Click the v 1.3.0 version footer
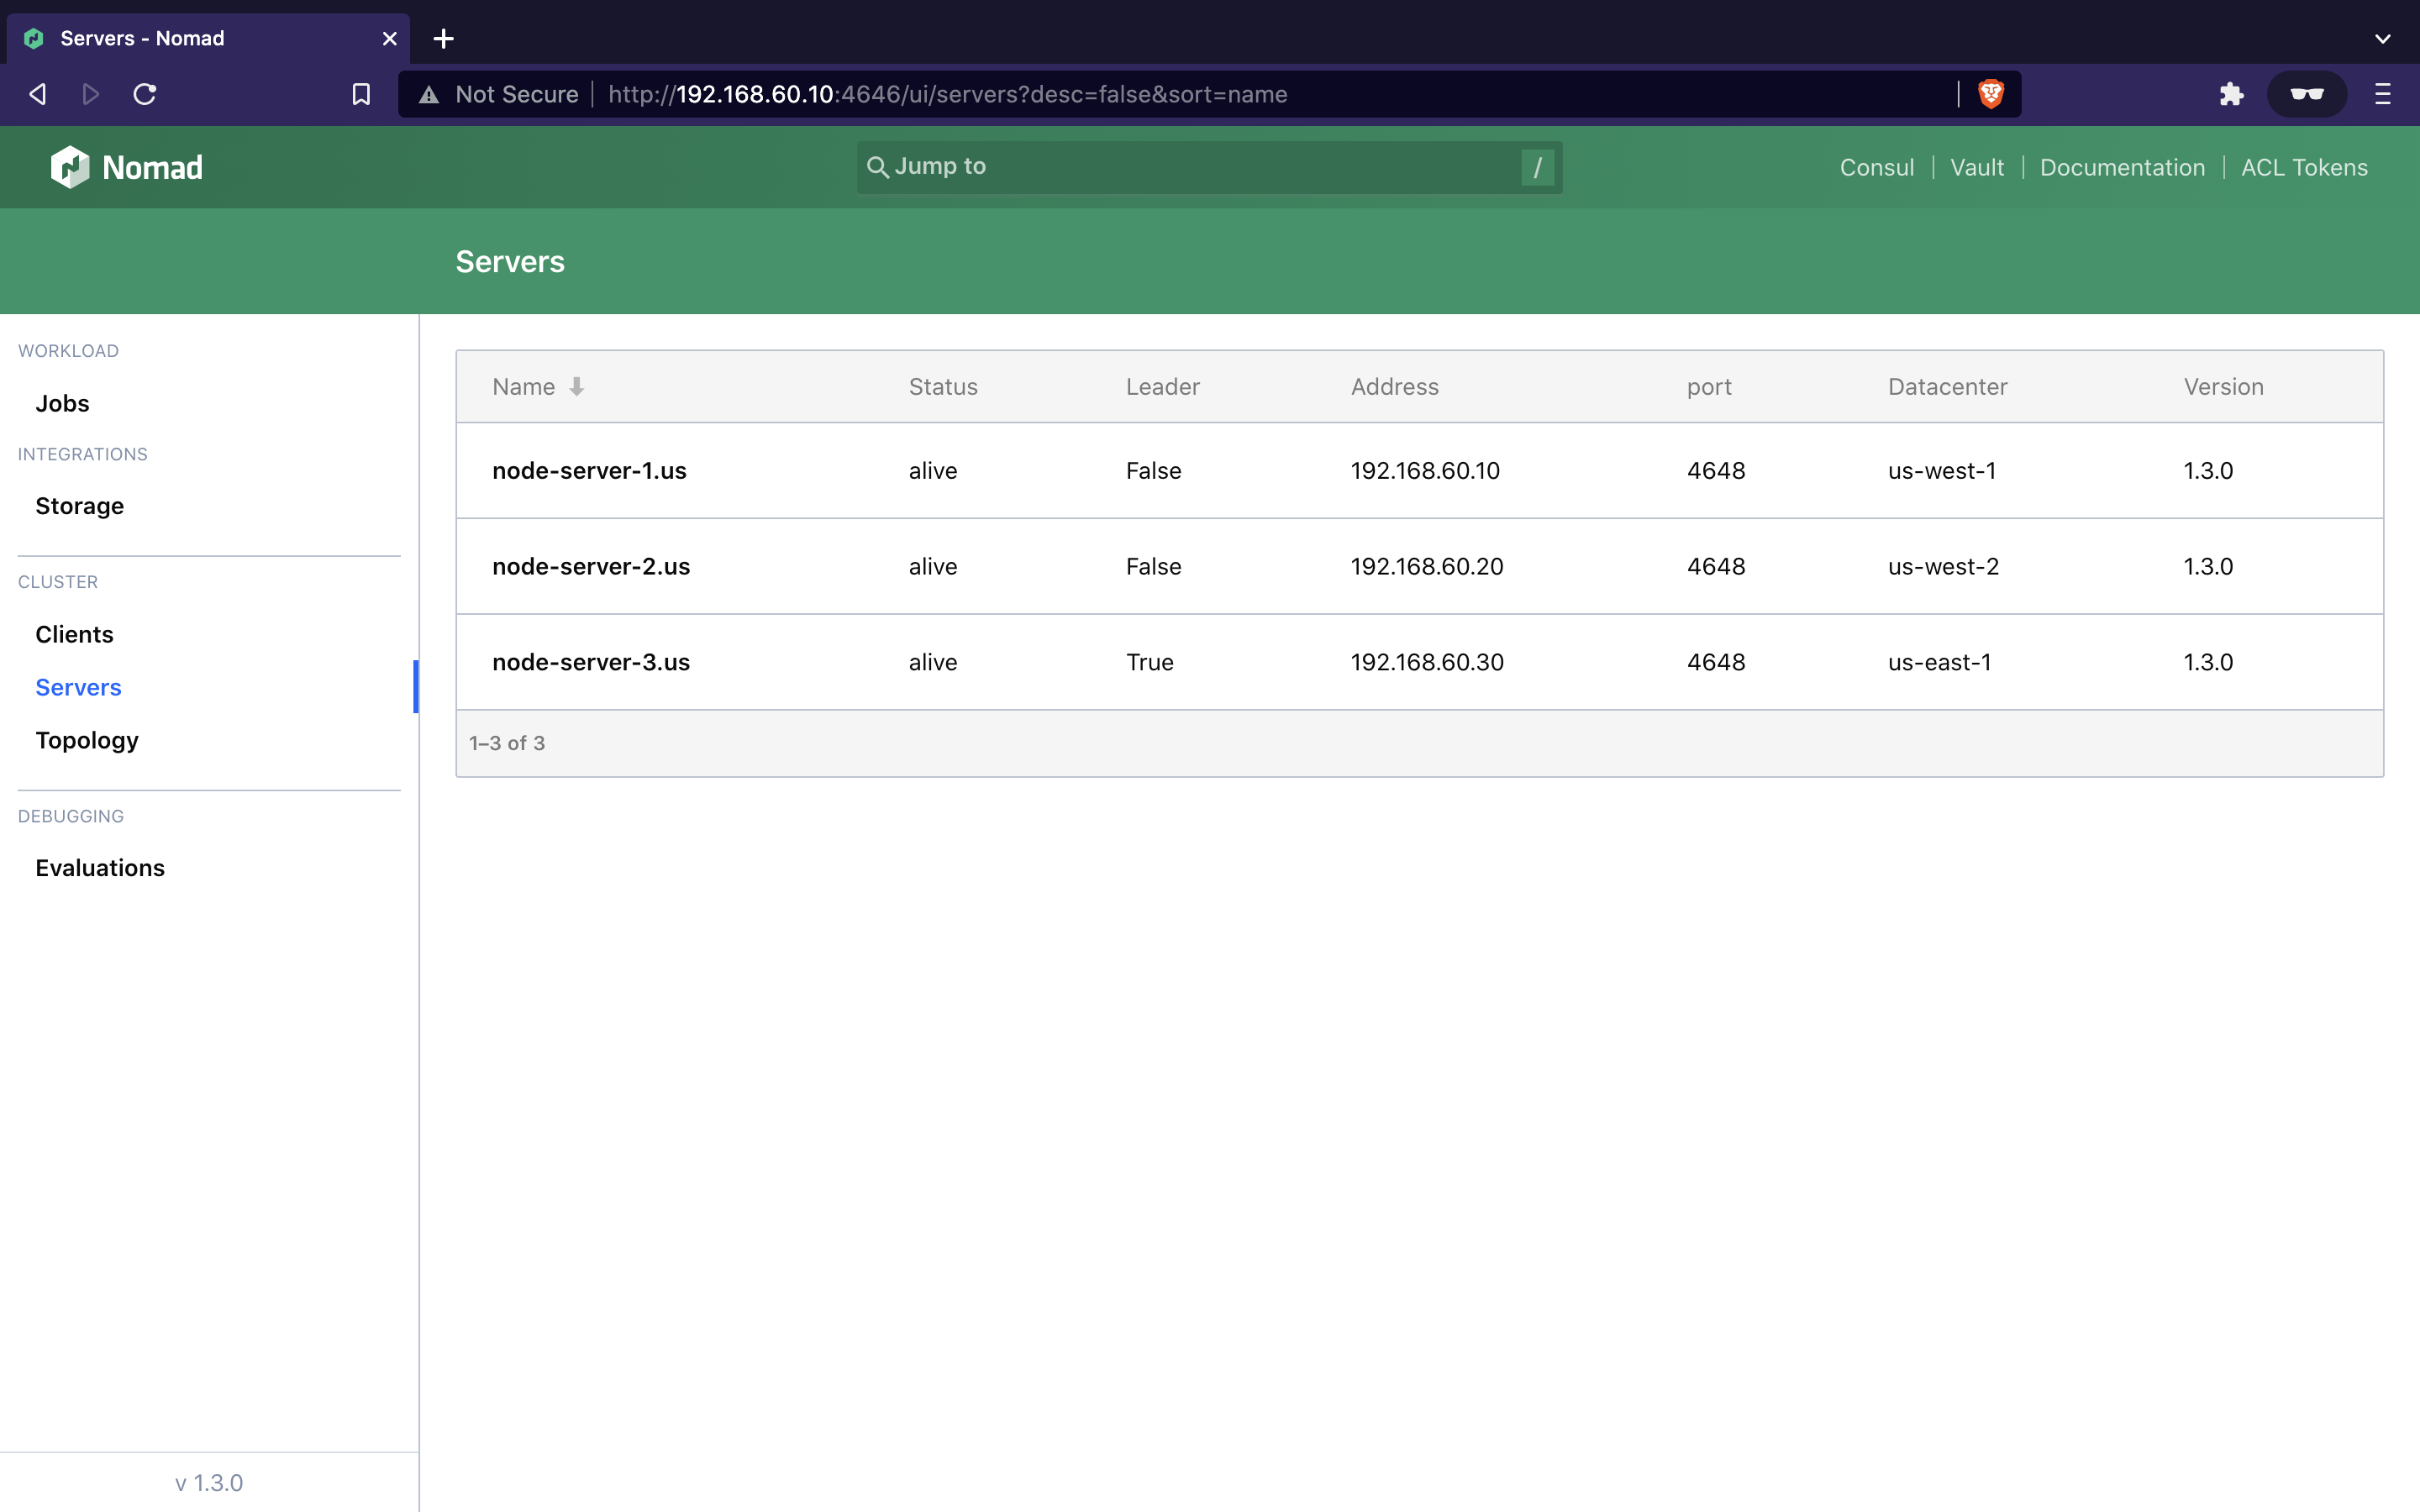Screen dimensions: 2420x1512 [209, 1483]
